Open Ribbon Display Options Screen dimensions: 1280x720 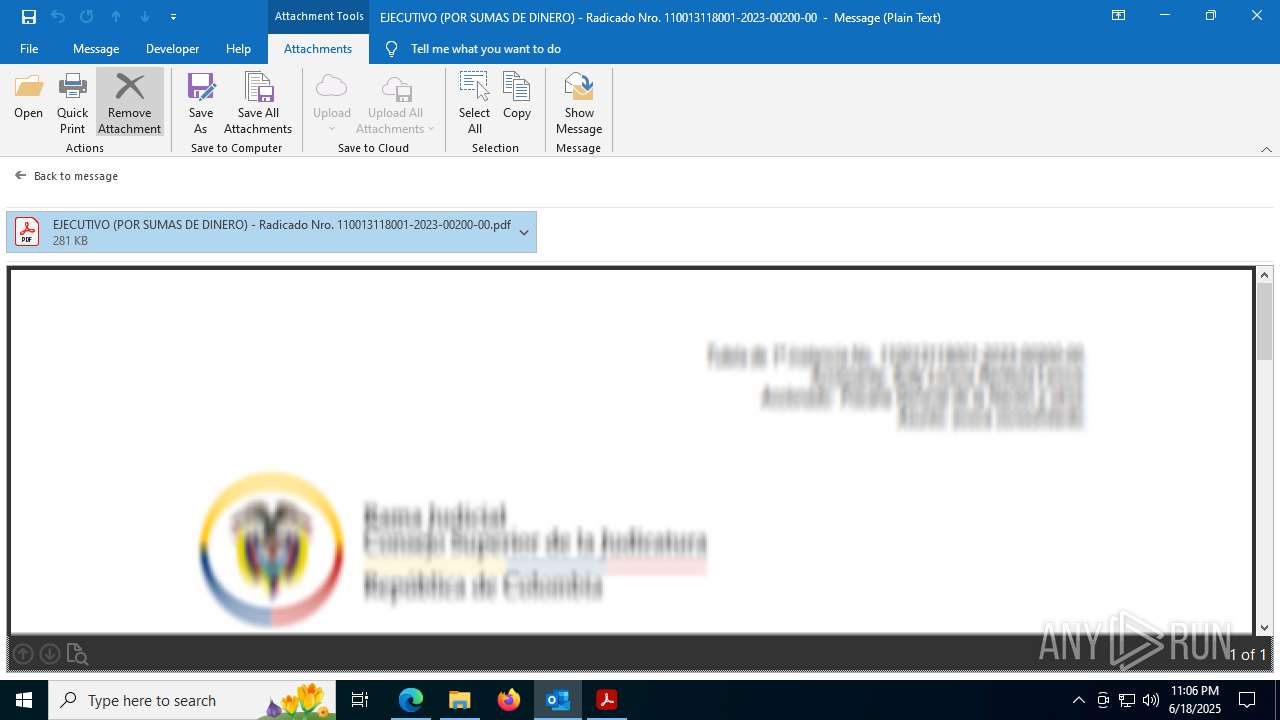tap(1119, 16)
